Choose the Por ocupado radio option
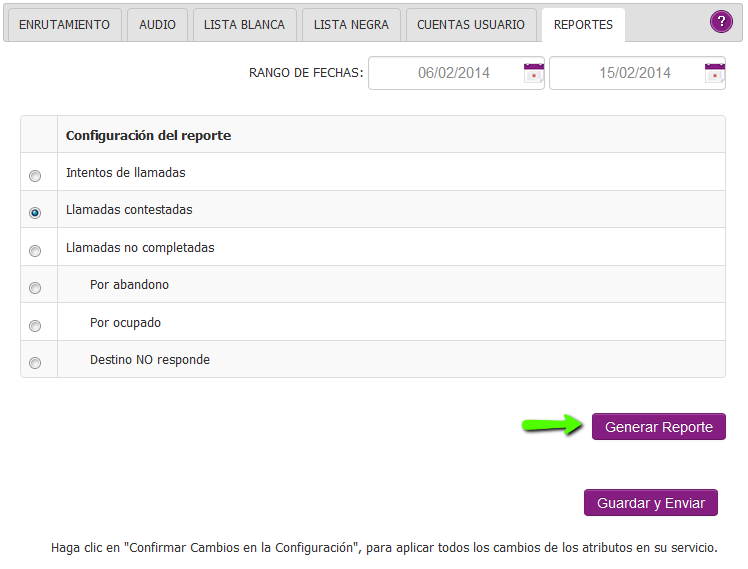 click(x=35, y=326)
